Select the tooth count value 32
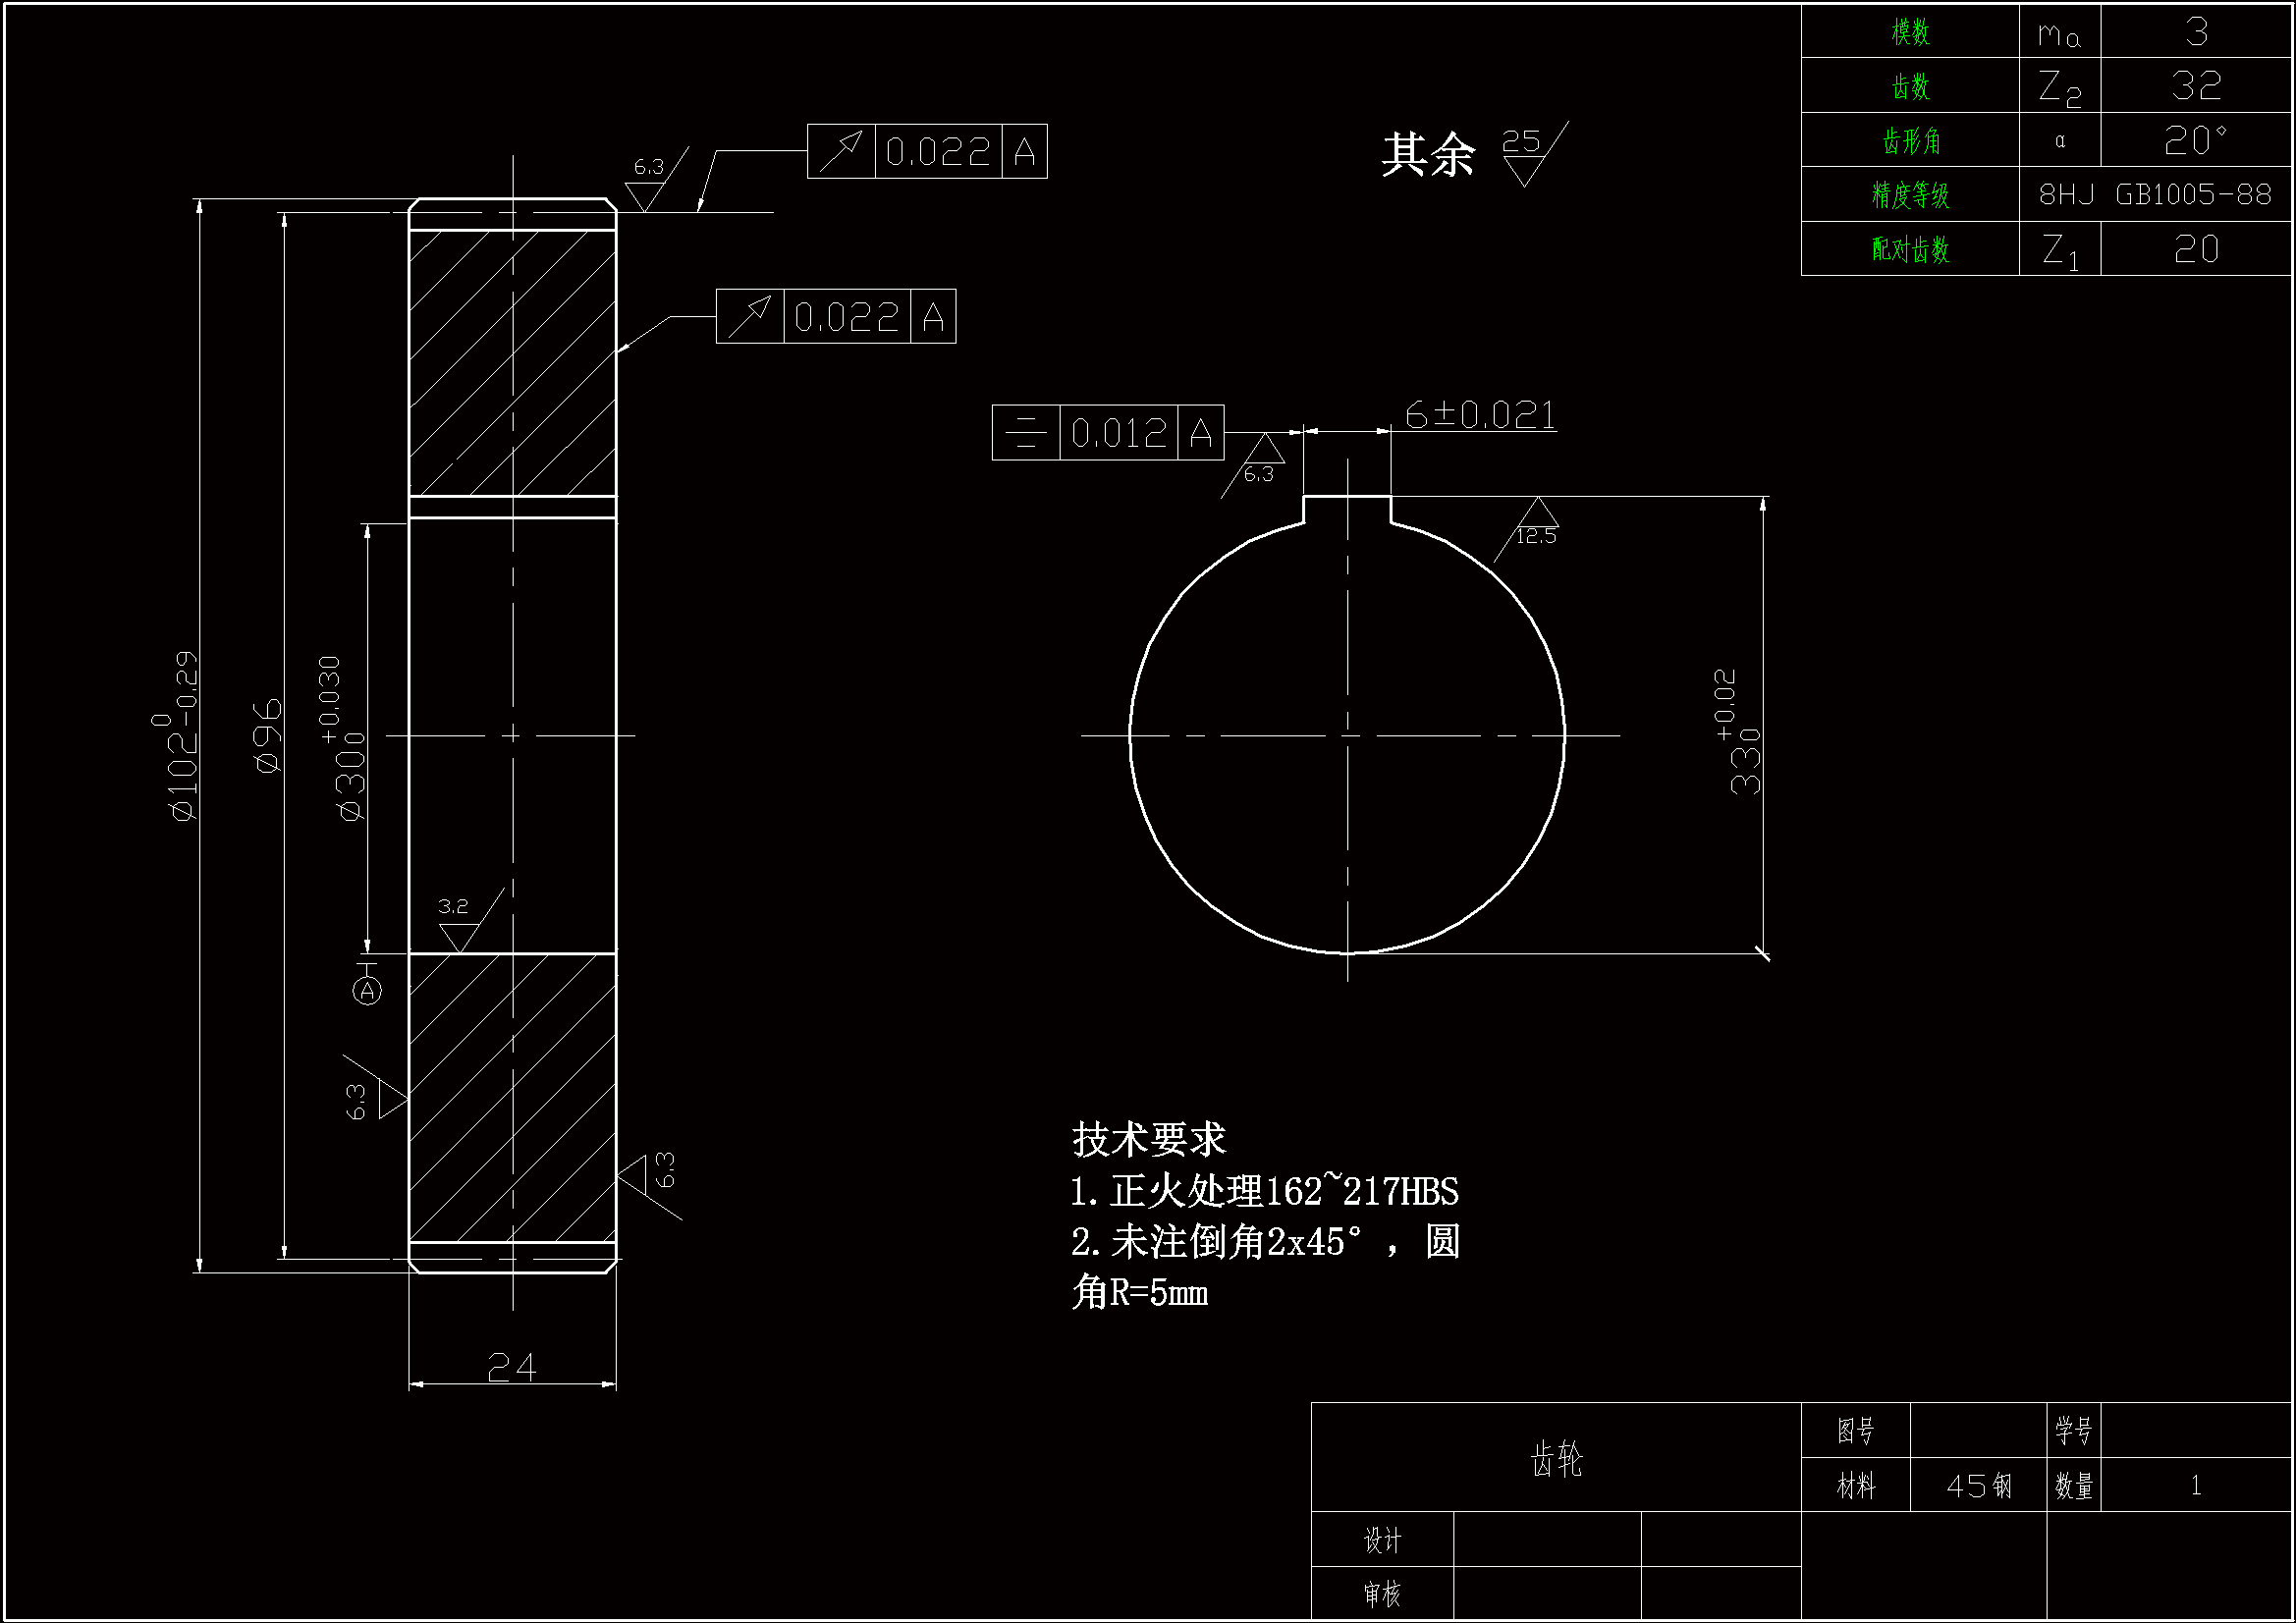 [2195, 86]
